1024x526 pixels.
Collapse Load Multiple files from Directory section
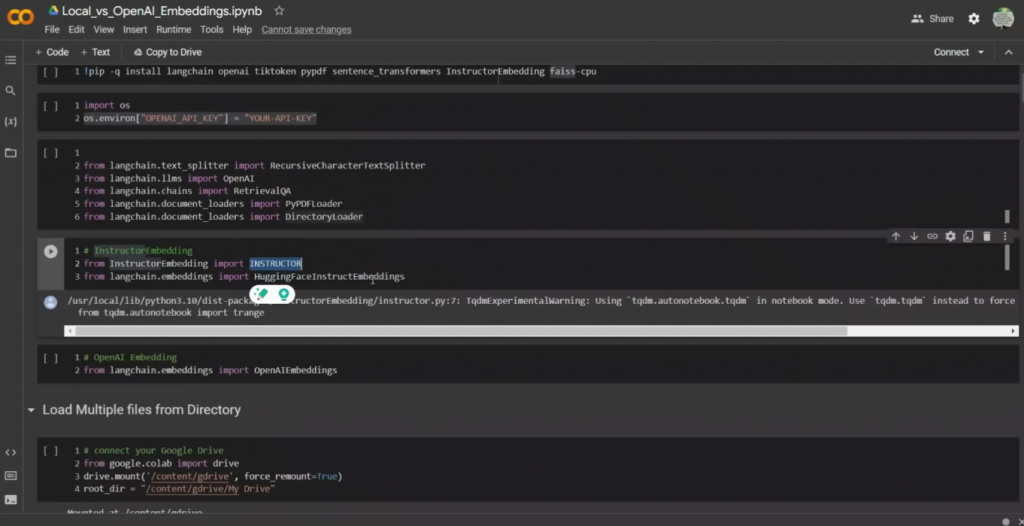pyautogui.click(x=31, y=410)
